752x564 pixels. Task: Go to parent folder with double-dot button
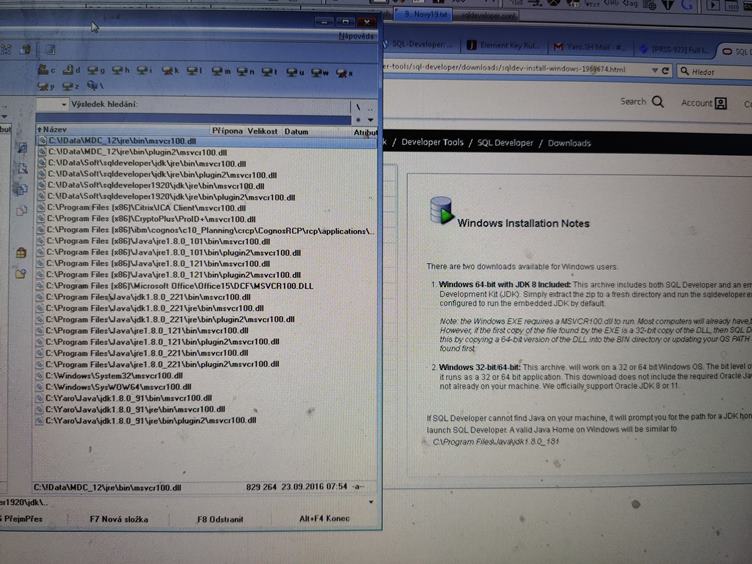pyautogui.click(x=370, y=108)
